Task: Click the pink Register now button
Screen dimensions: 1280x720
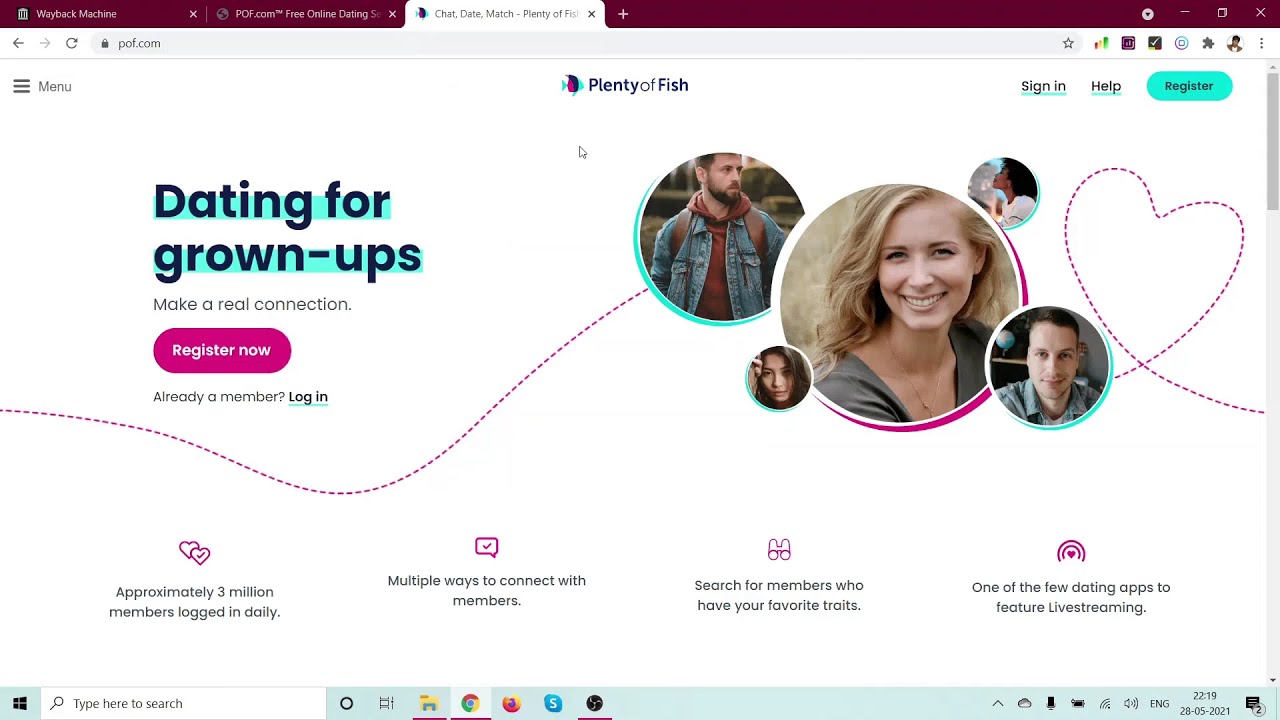Action: [222, 350]
